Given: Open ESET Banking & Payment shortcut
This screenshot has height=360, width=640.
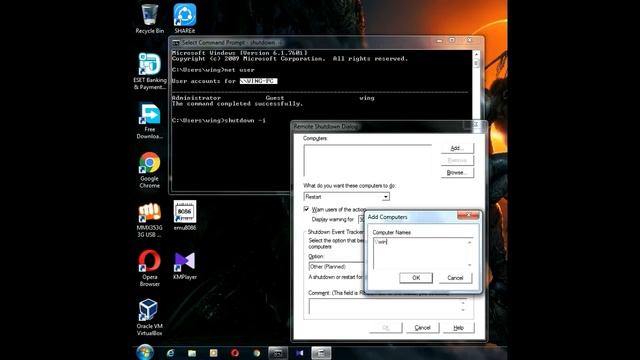Looking at the screenshot, I should pyautogui.click(x=149, y=71).
